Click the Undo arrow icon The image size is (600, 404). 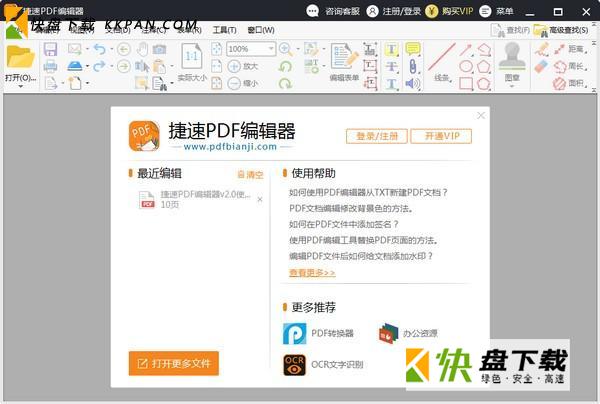[x=99, y=49]
